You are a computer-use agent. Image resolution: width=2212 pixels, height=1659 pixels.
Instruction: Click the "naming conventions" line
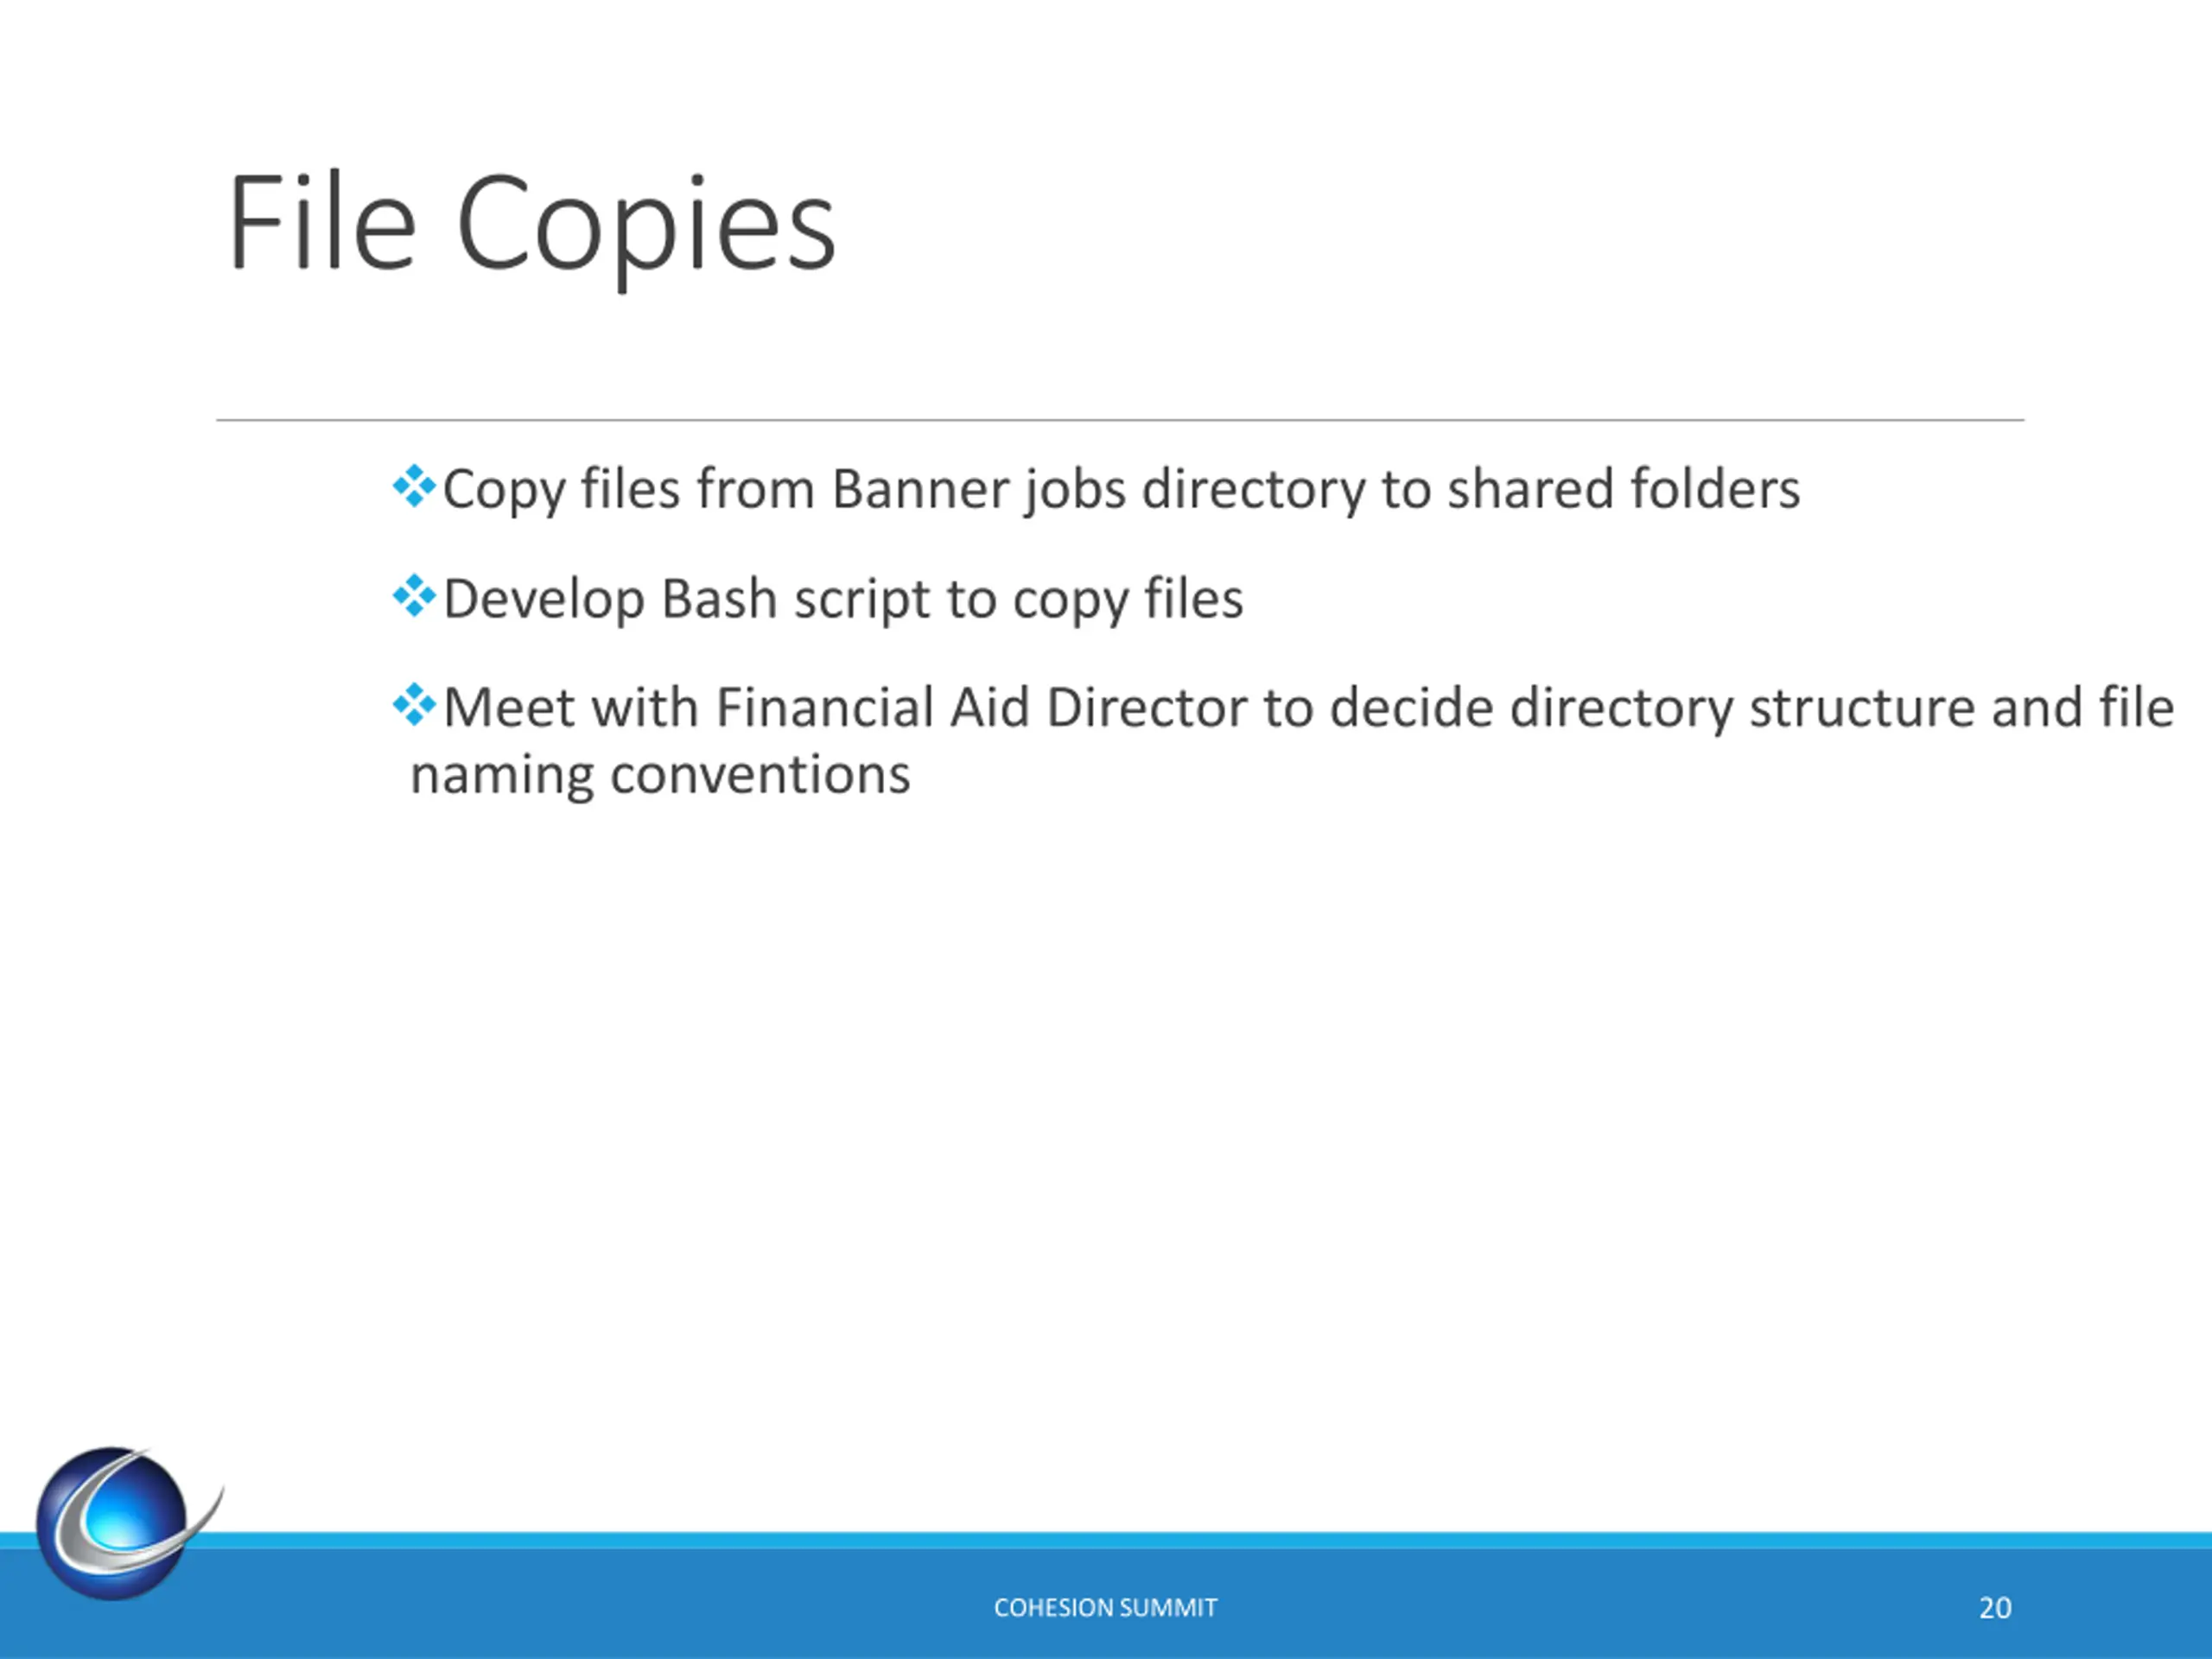660,775
